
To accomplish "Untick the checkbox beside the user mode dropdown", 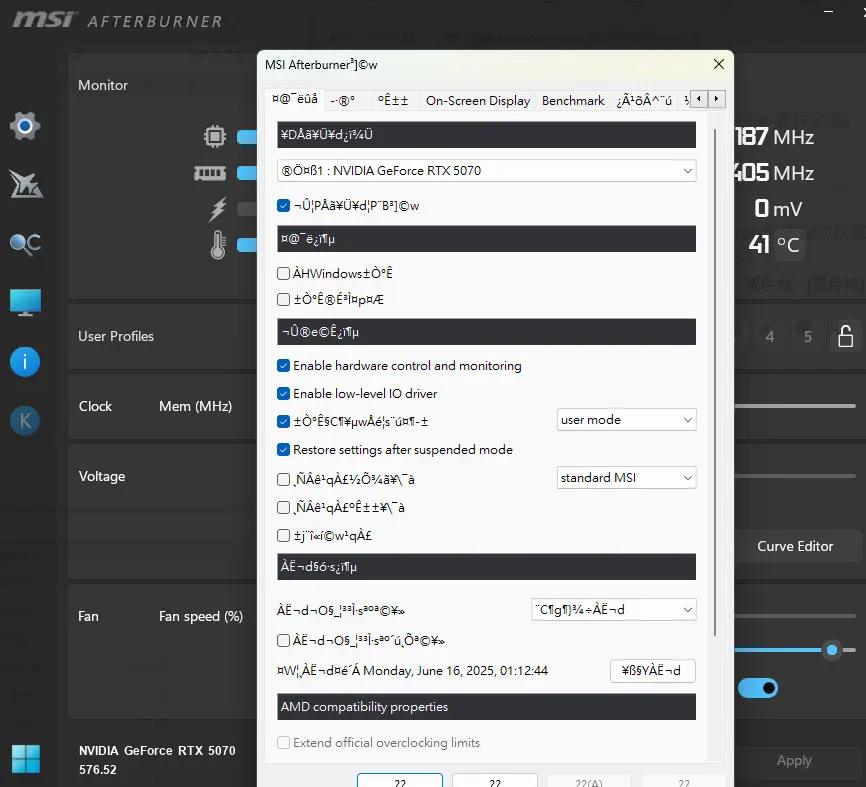I will [283, 421].
